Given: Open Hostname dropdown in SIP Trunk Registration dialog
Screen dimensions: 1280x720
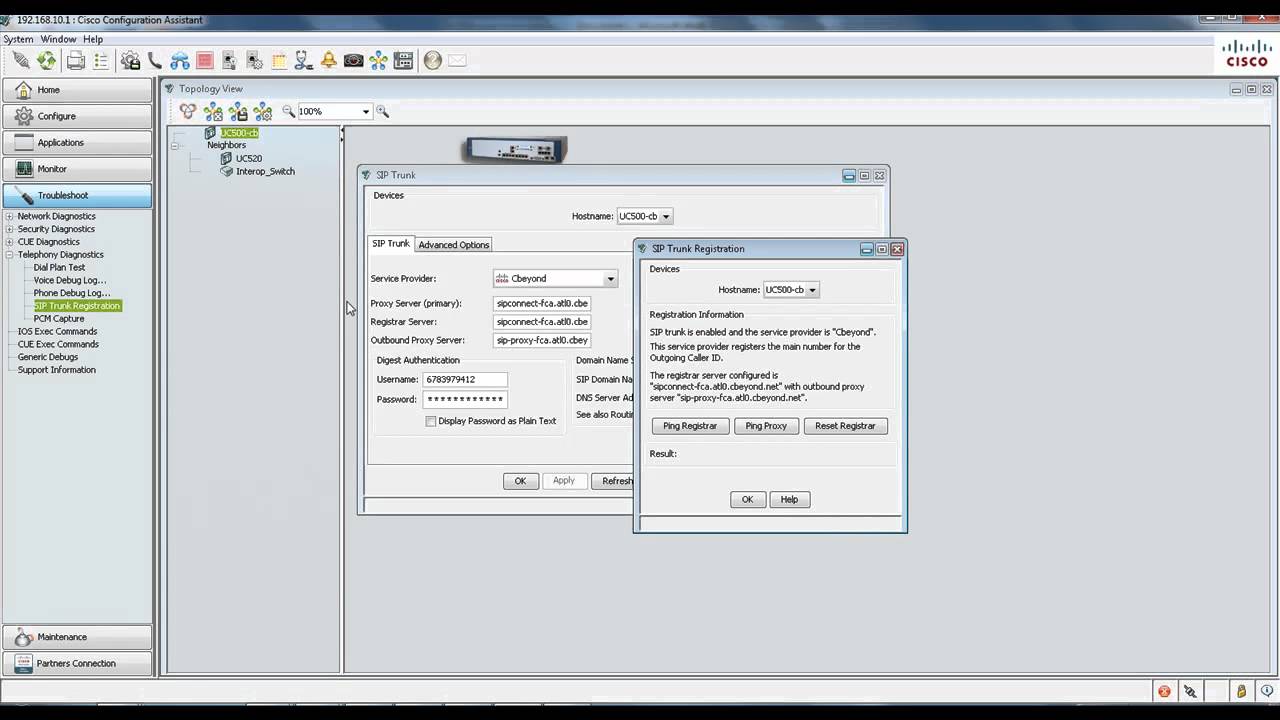Looking at the screenshot, I should 812,290.
